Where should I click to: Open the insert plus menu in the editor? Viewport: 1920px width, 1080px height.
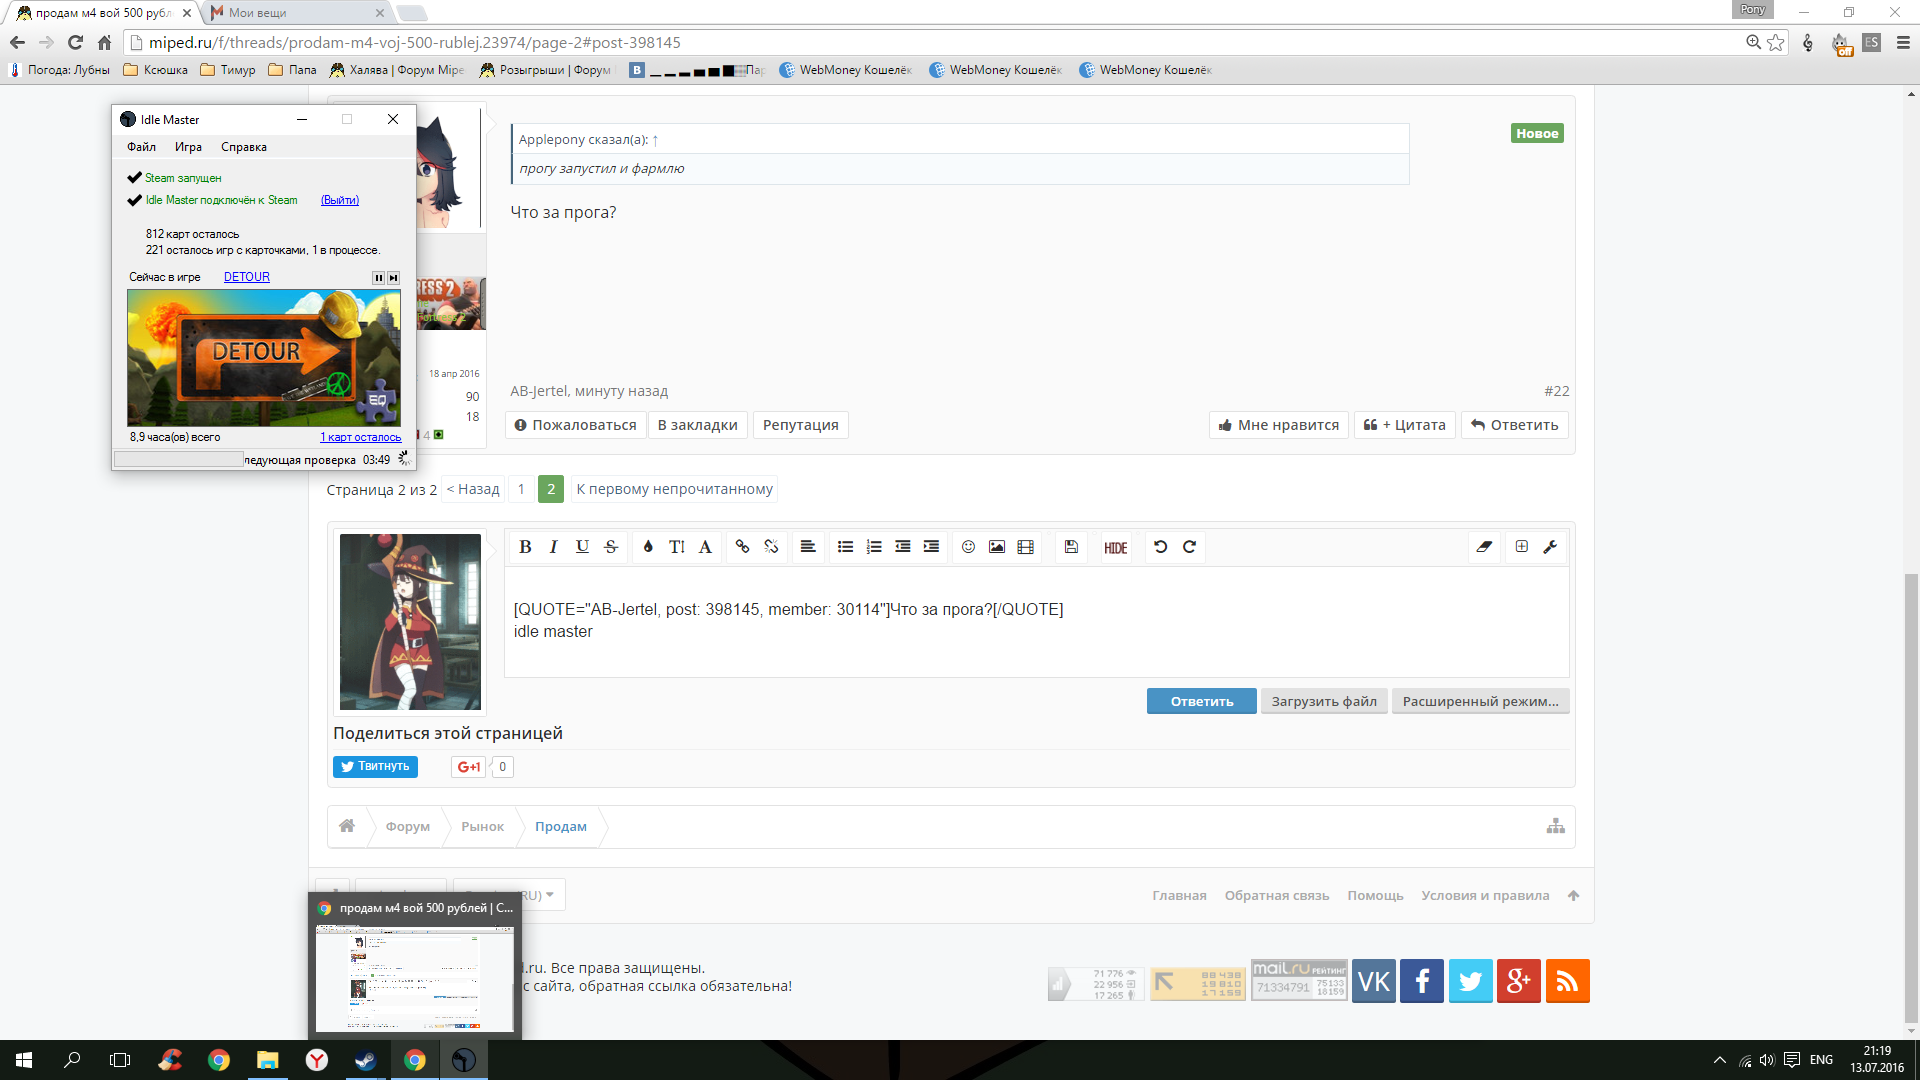[1521, 547]
